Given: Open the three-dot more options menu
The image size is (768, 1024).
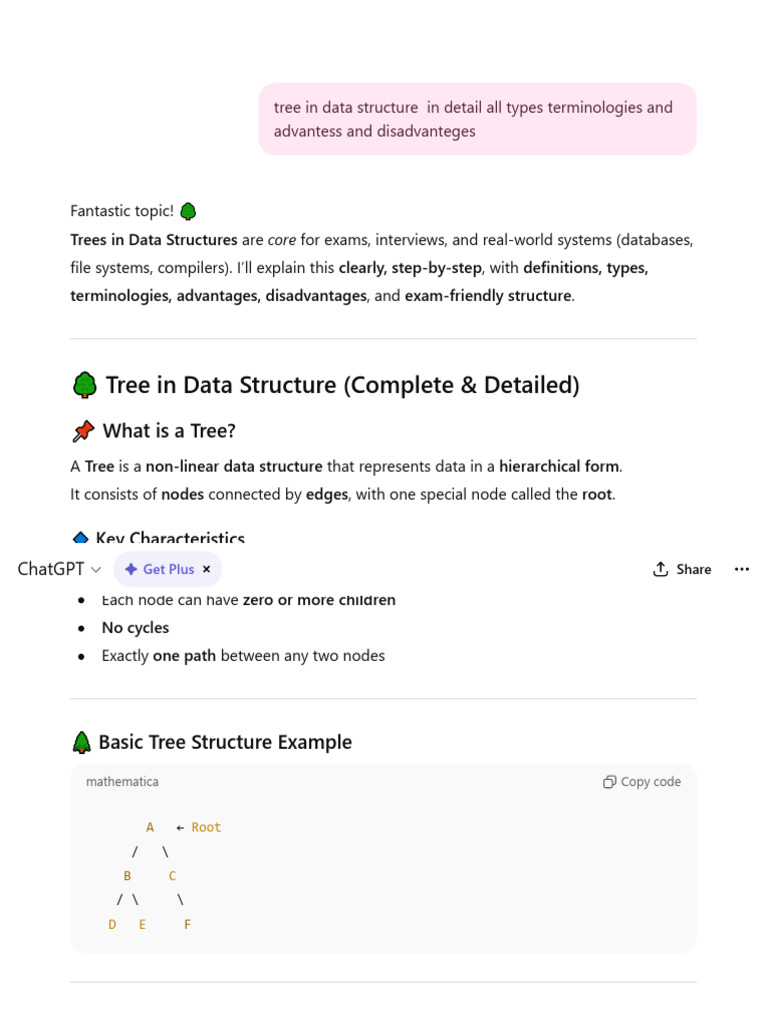Looking at the screenshot, I should click(x=742, y=569).
